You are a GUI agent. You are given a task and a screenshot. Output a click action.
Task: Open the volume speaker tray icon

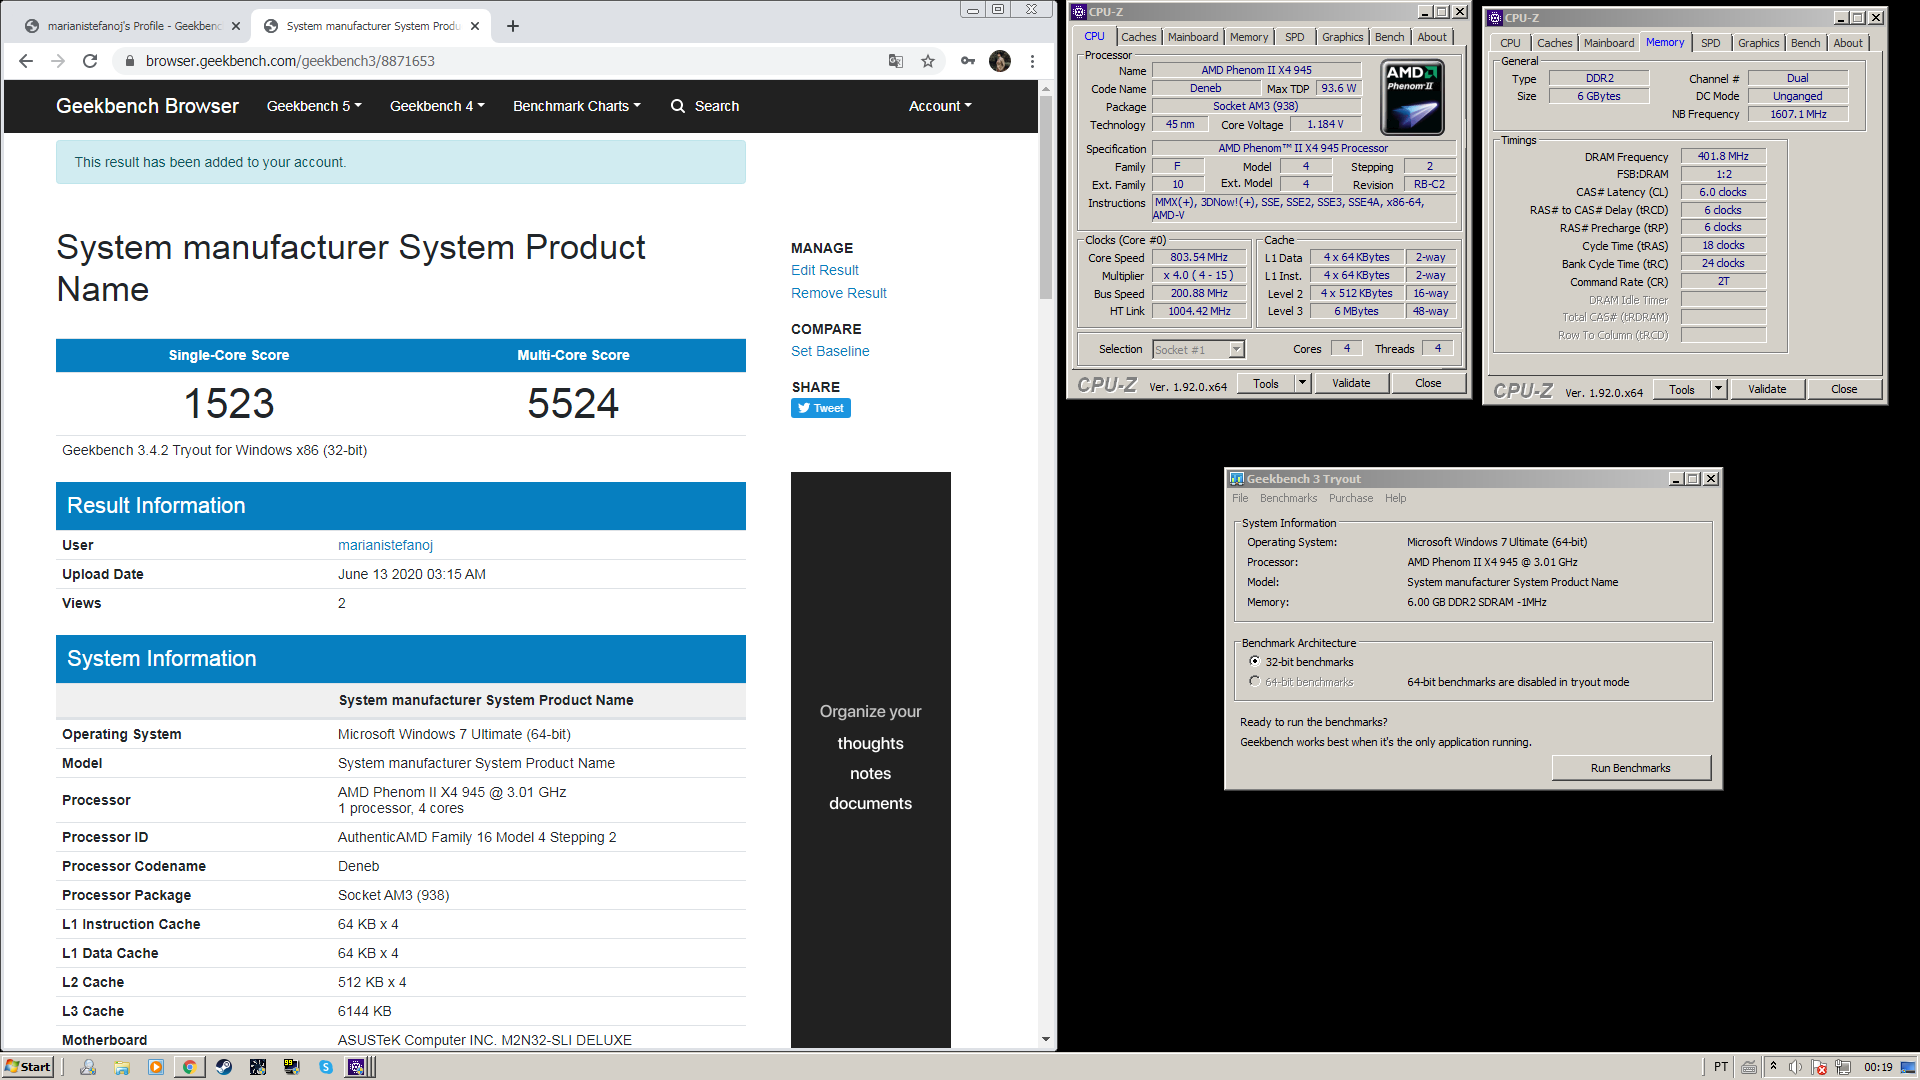pyautogui.click(x=1796, y=1067)
